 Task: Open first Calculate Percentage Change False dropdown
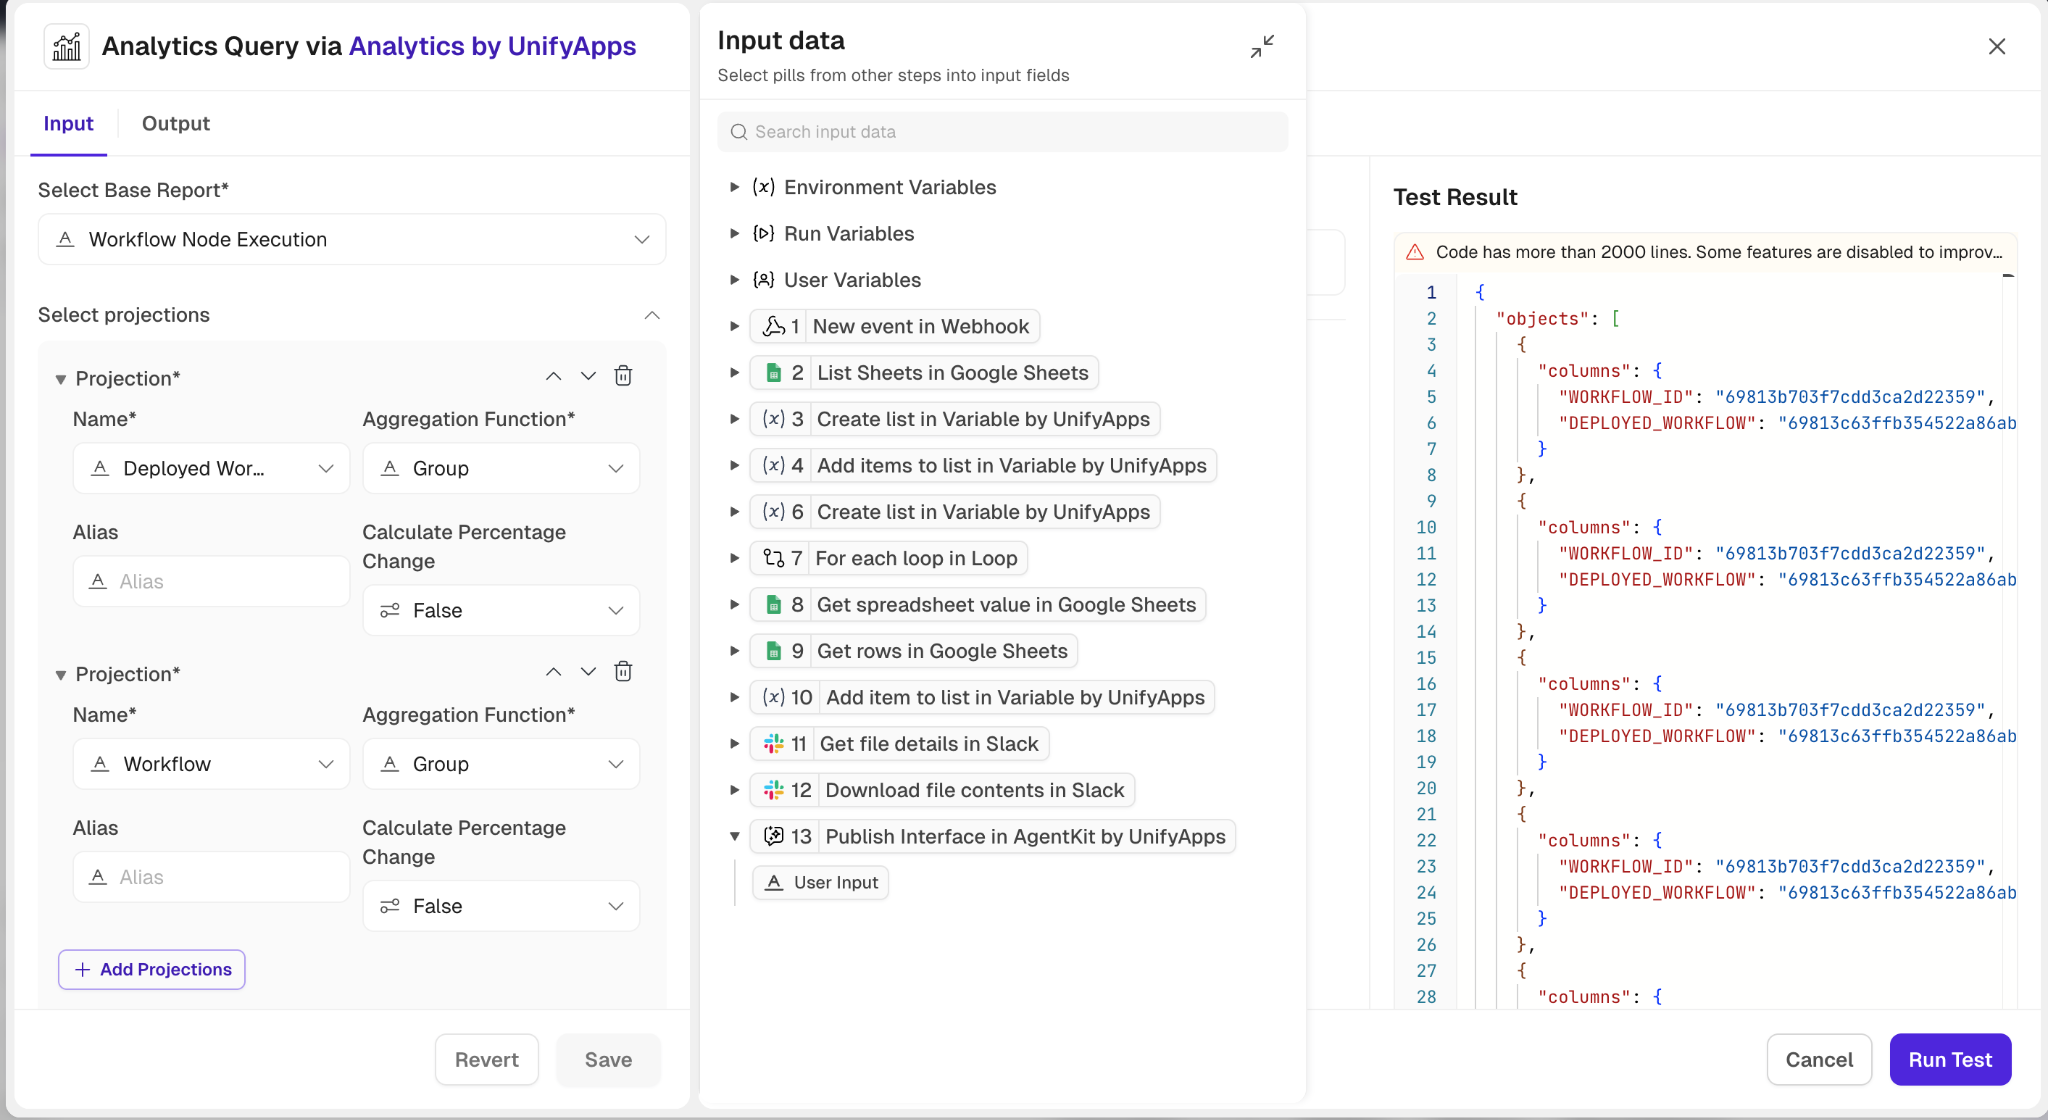(501, 611)
